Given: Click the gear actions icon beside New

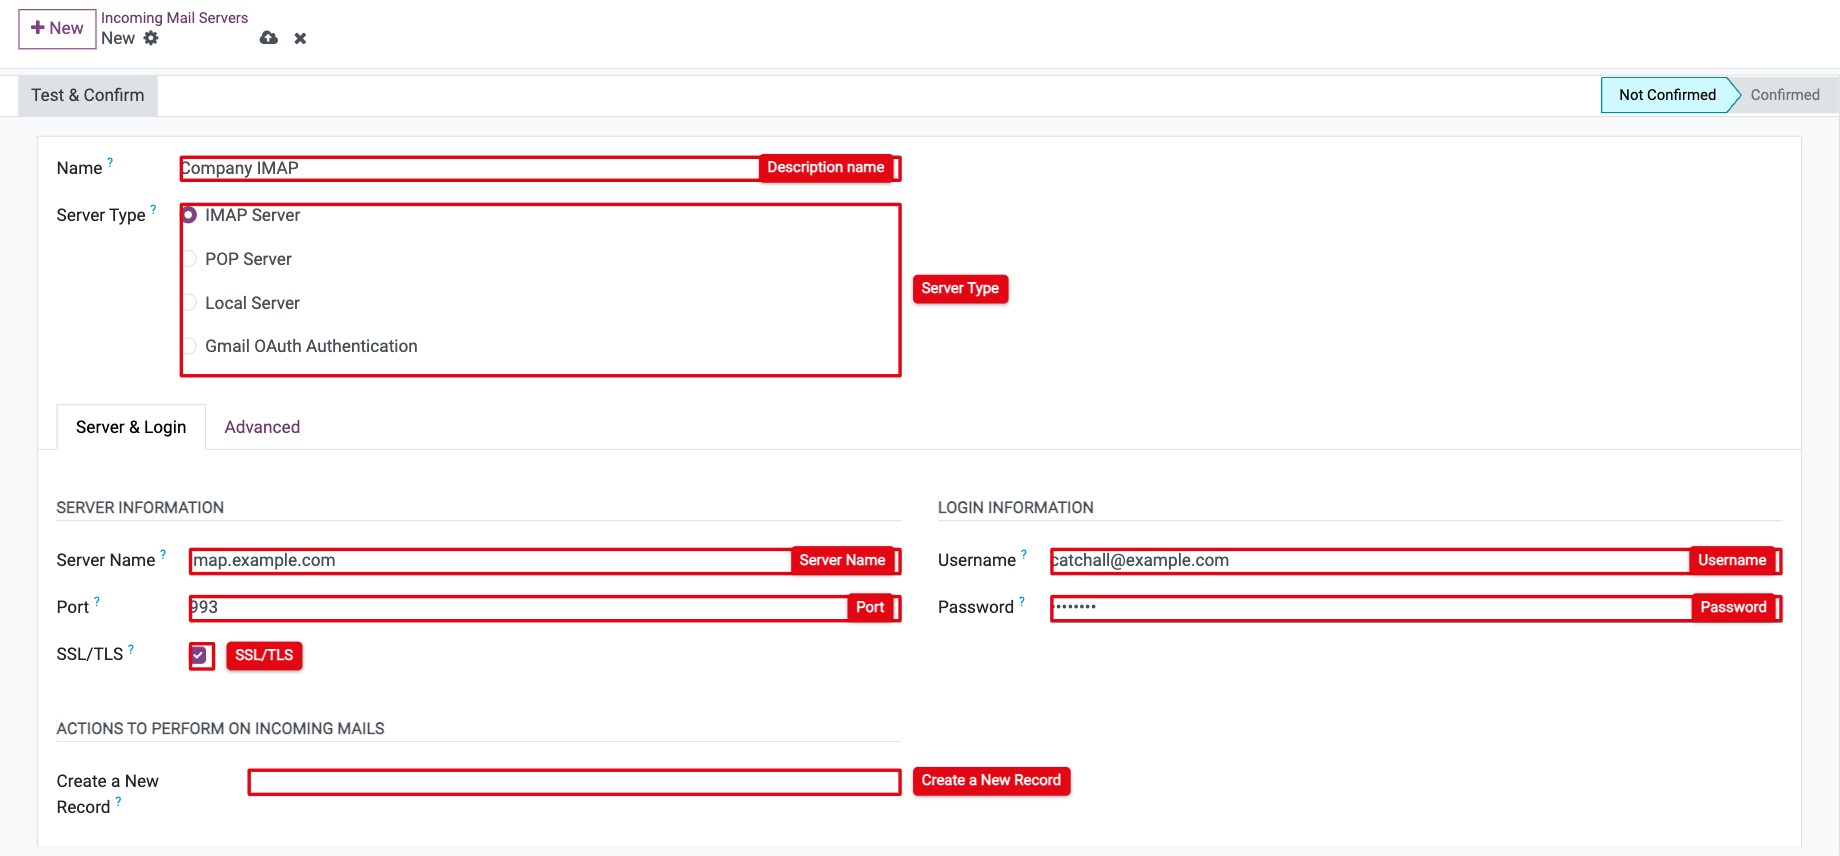Looking at the screenshot, I should point(151,38).
